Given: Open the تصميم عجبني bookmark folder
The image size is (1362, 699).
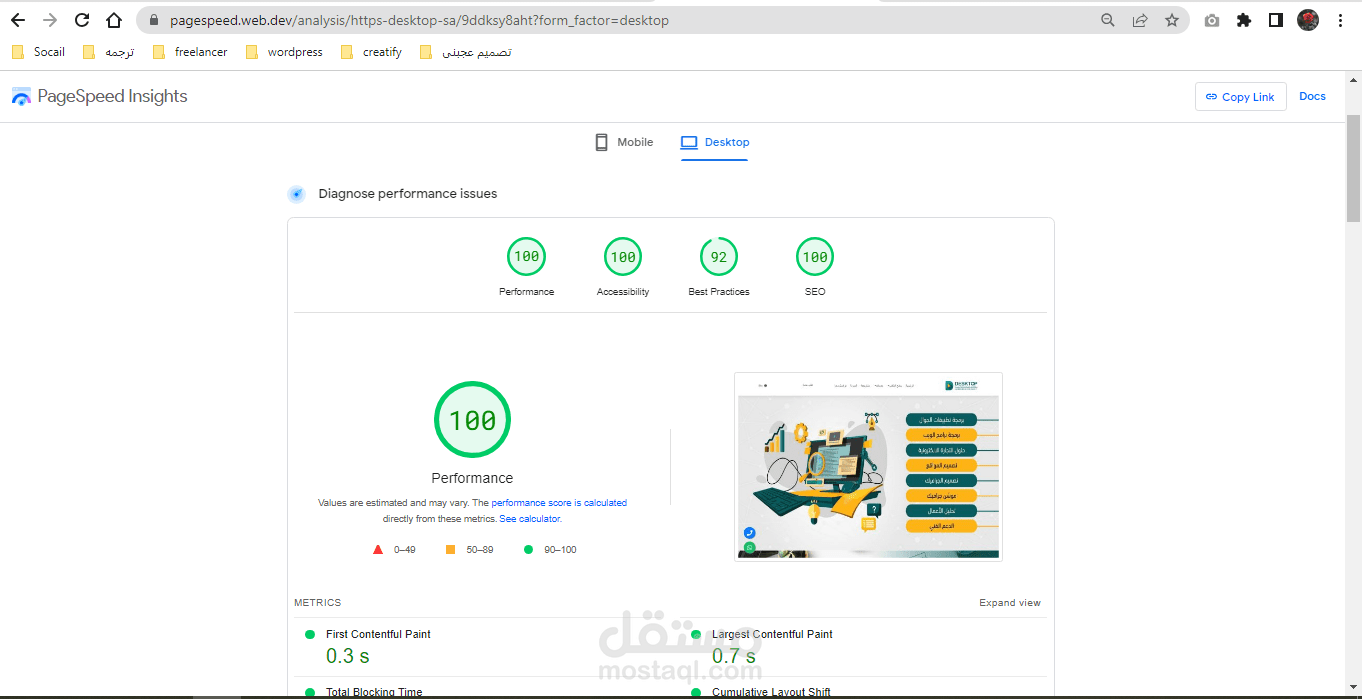Looking at the screenshot, I should [x=465, y=52].
